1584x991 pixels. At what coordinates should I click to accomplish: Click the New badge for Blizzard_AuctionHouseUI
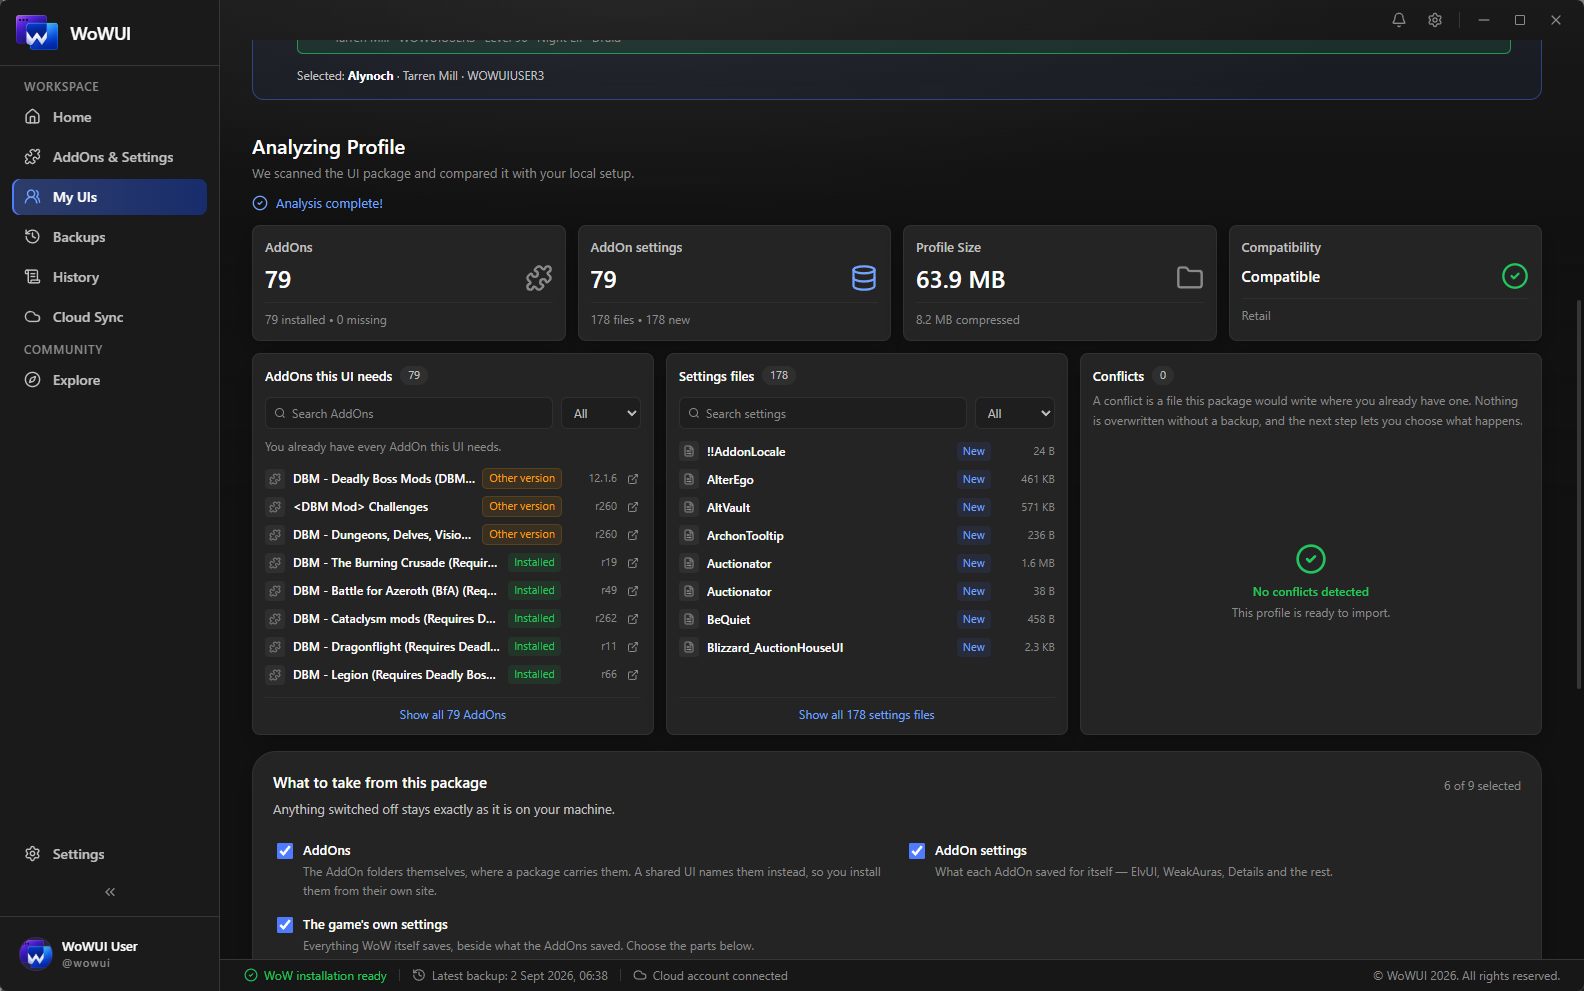(x=974, y=647)
